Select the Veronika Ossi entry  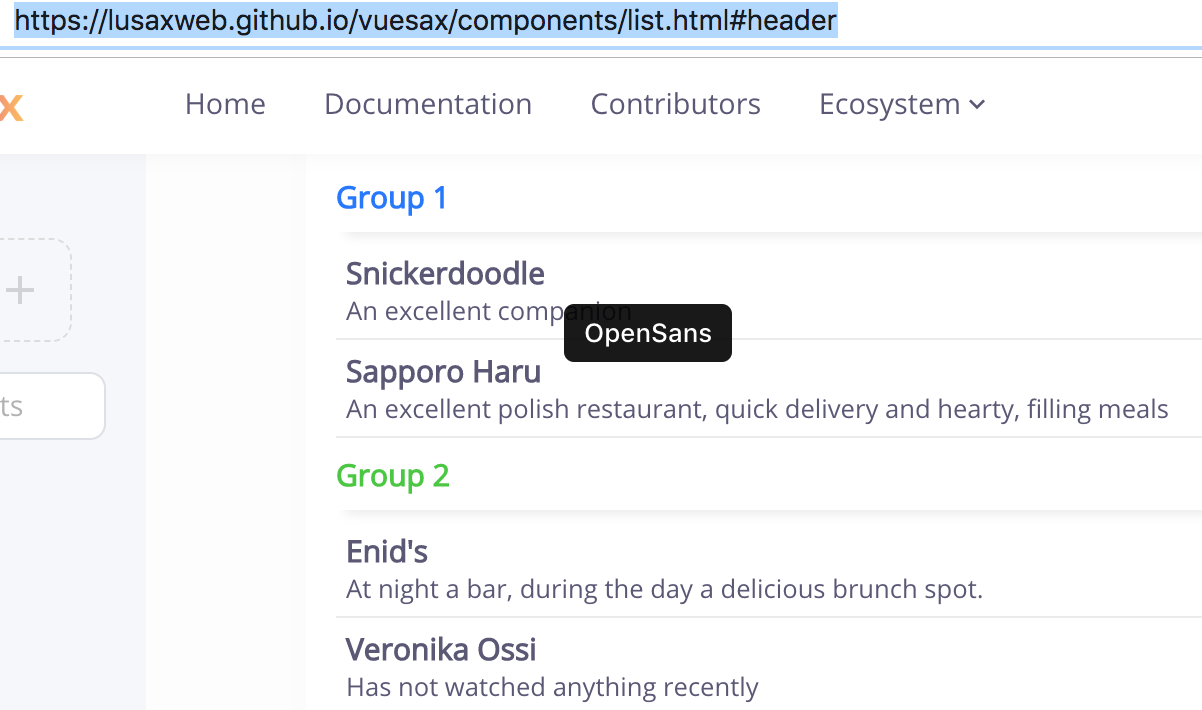coord(441,649)
